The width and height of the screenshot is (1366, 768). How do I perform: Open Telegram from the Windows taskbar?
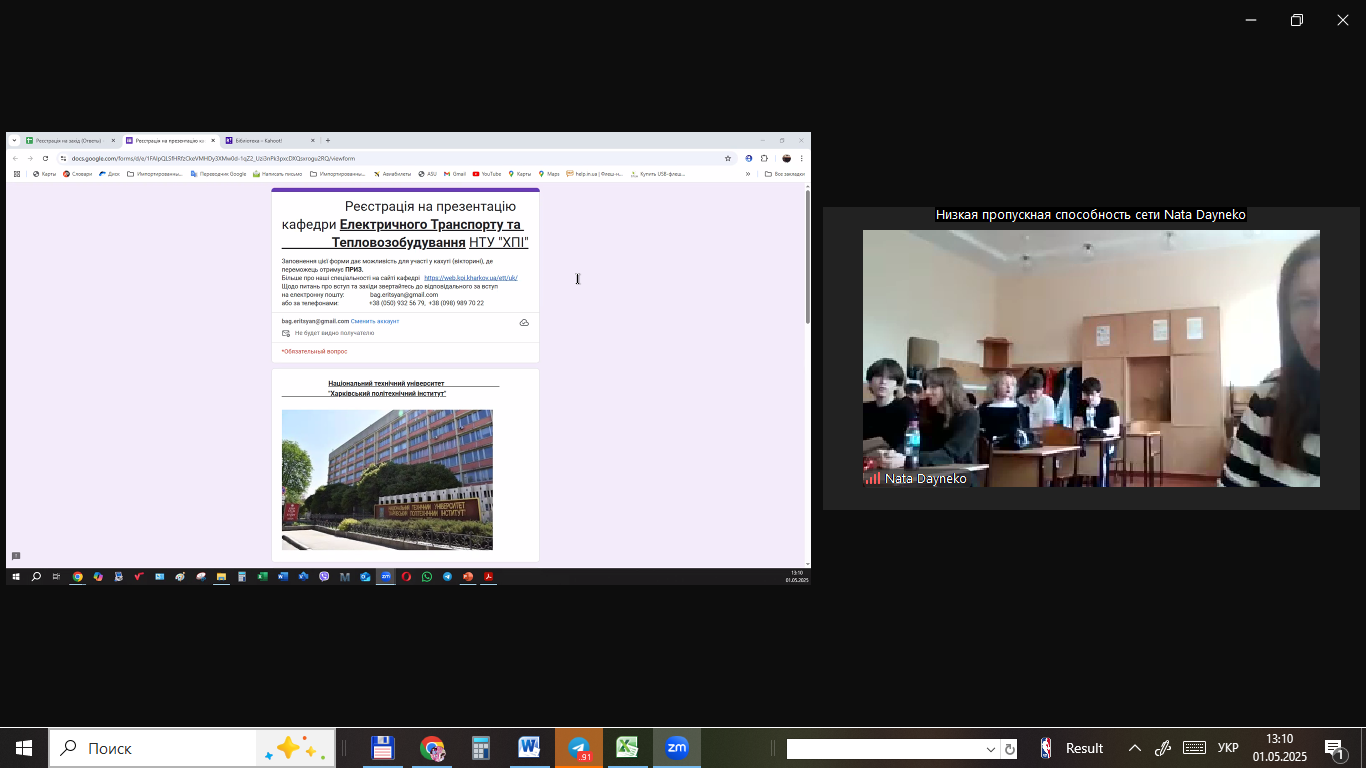(x=579, y=748)
